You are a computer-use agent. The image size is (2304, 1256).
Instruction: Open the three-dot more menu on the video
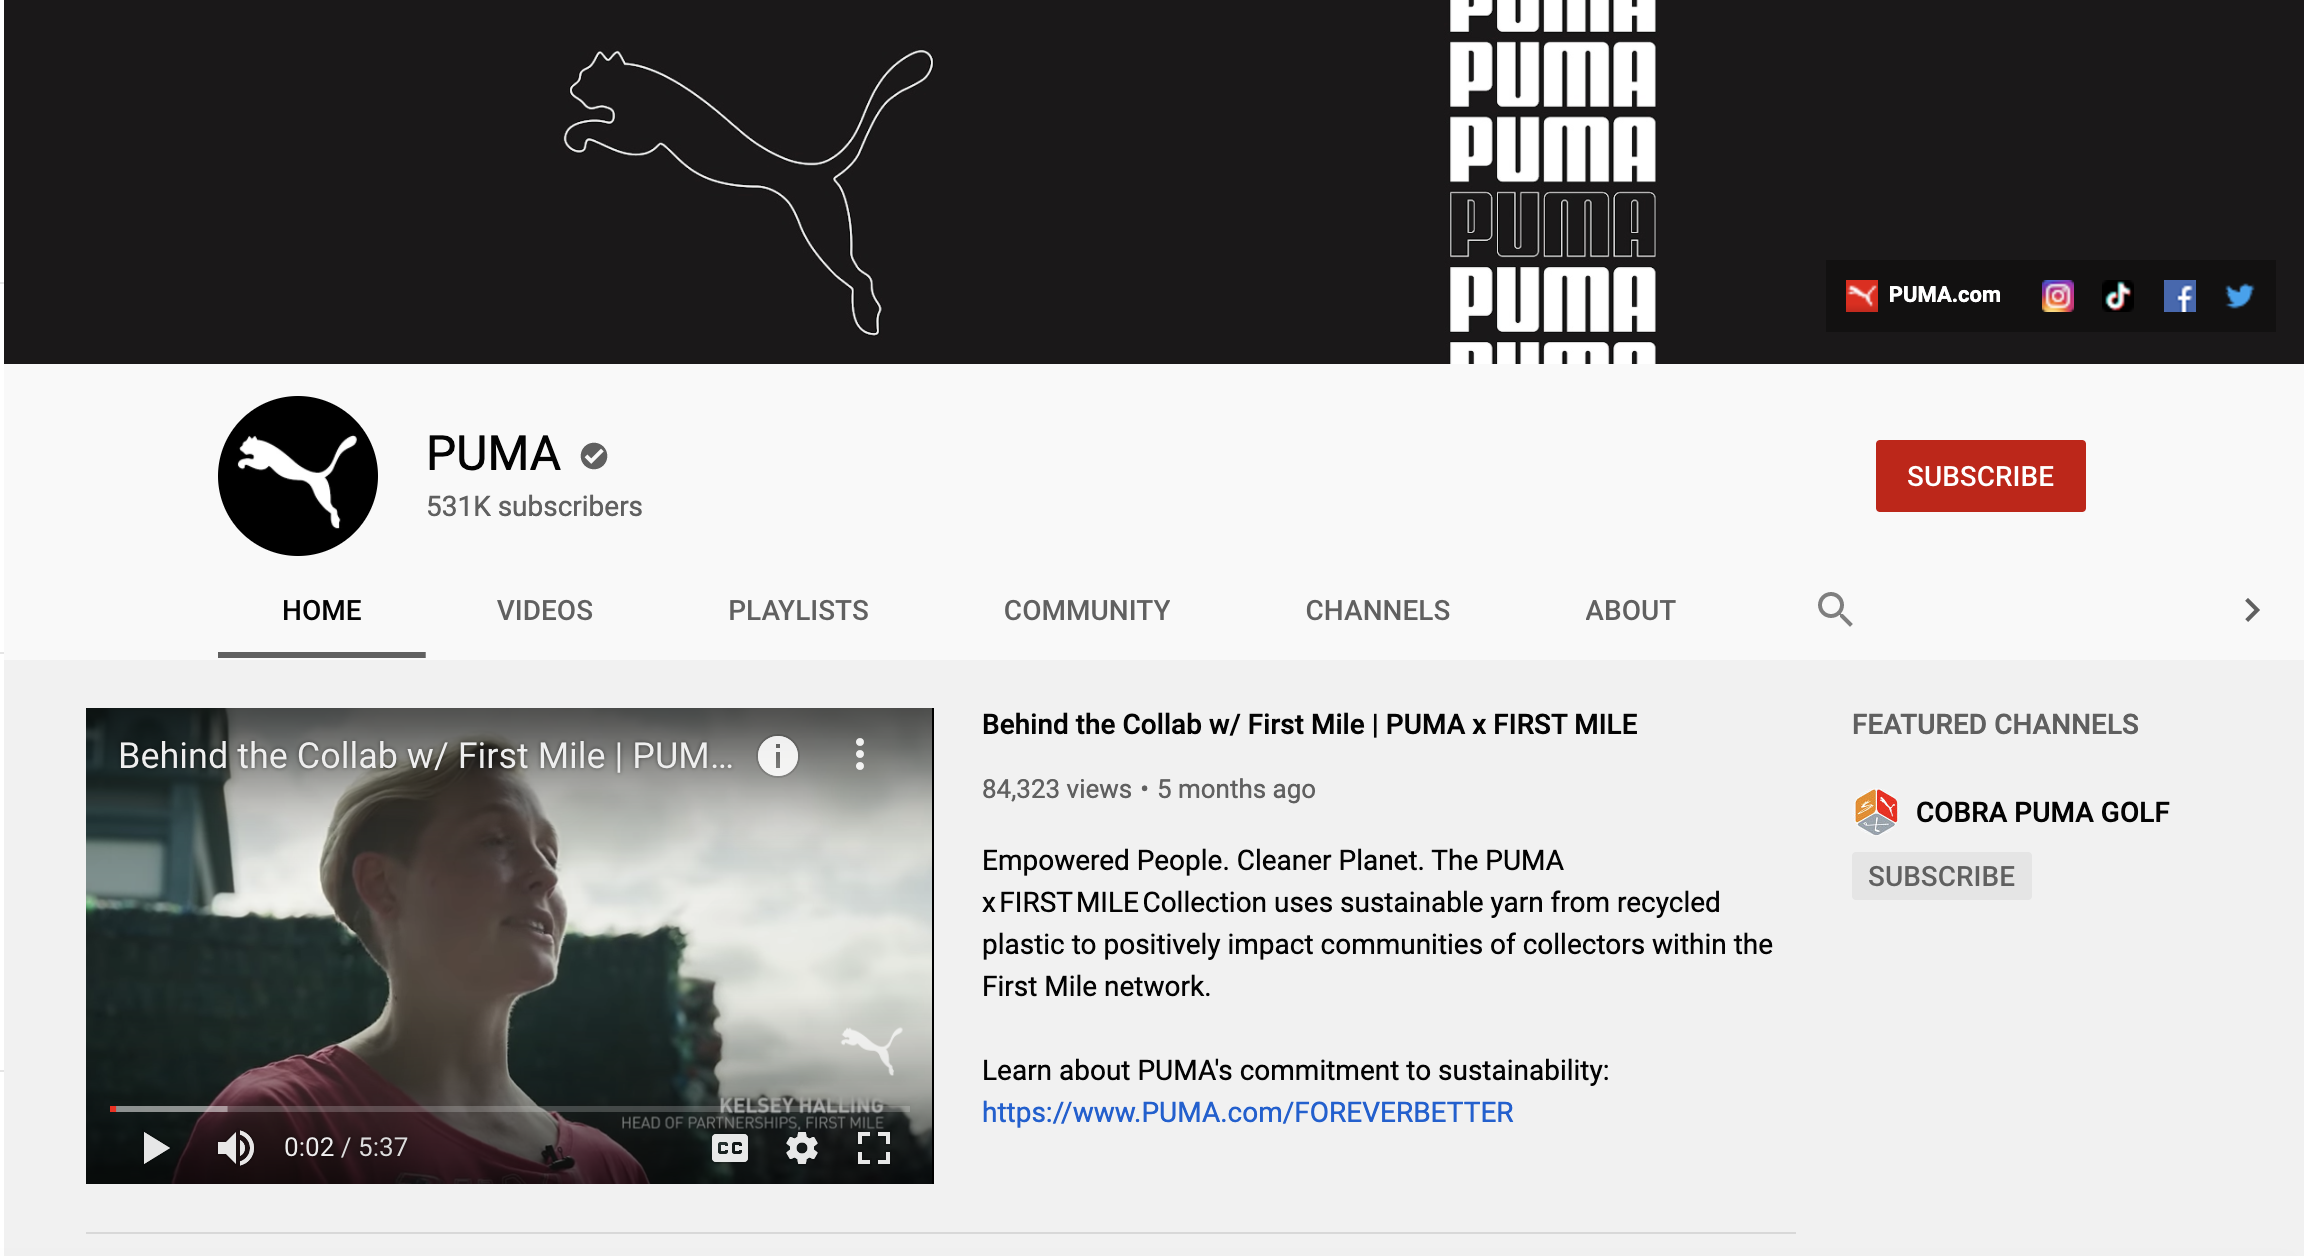(x=860, y=755)
